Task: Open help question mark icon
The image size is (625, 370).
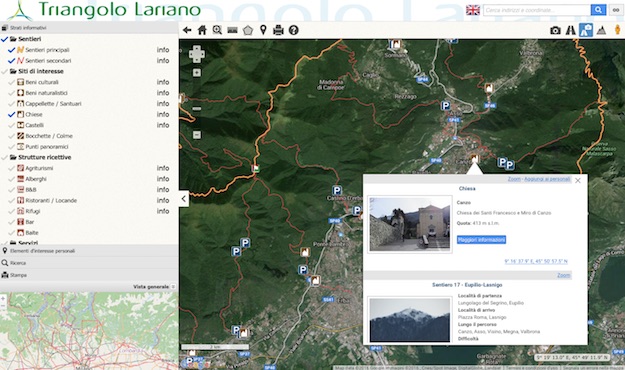Action: click(294, 30)
